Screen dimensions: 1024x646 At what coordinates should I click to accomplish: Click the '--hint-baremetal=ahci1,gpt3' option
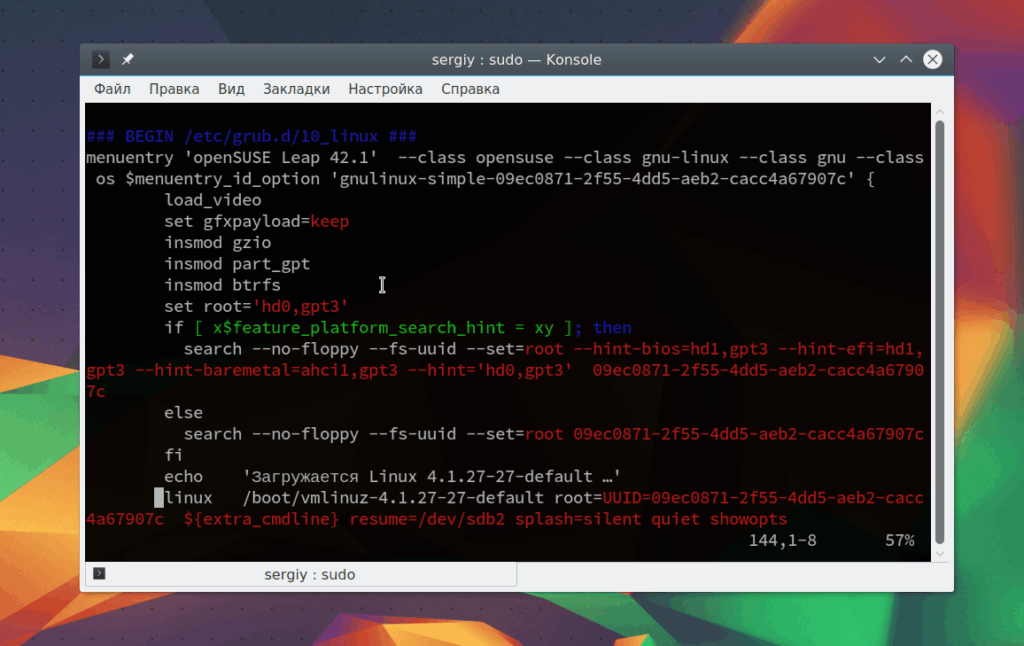coord(266,370)
